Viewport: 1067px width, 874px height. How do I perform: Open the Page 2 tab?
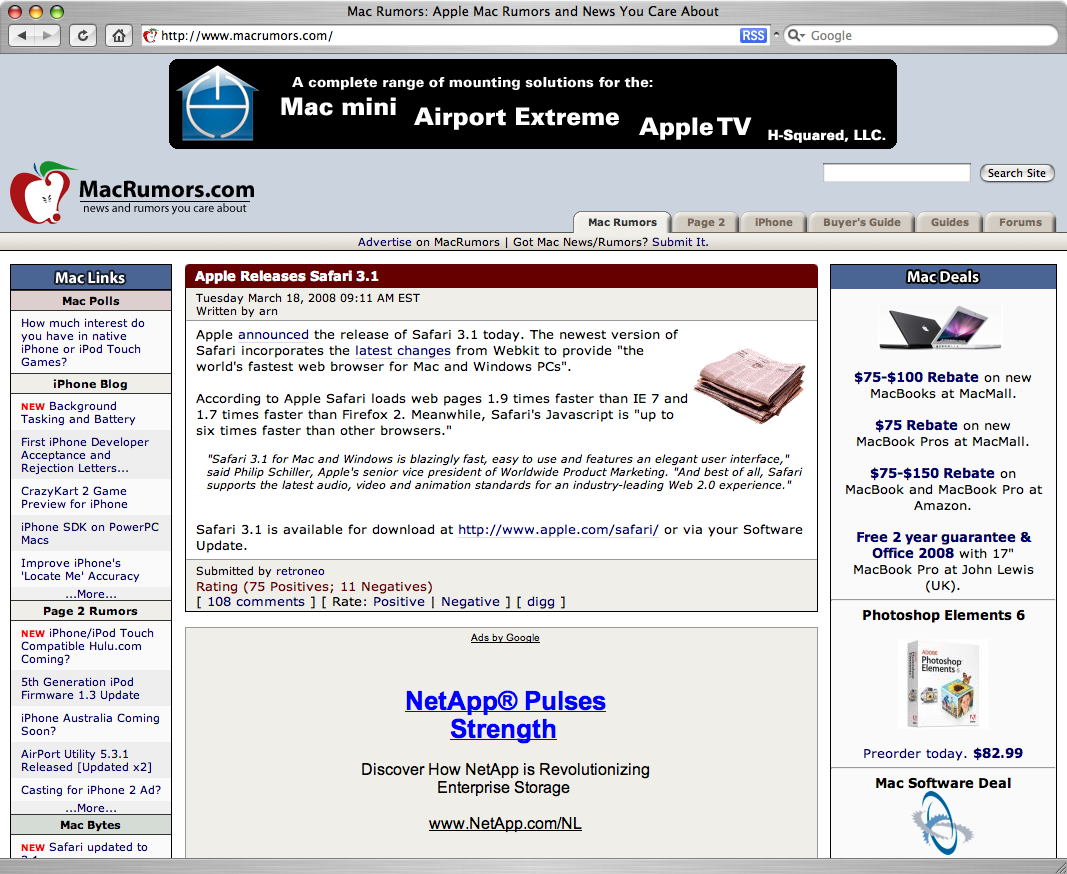706,222
